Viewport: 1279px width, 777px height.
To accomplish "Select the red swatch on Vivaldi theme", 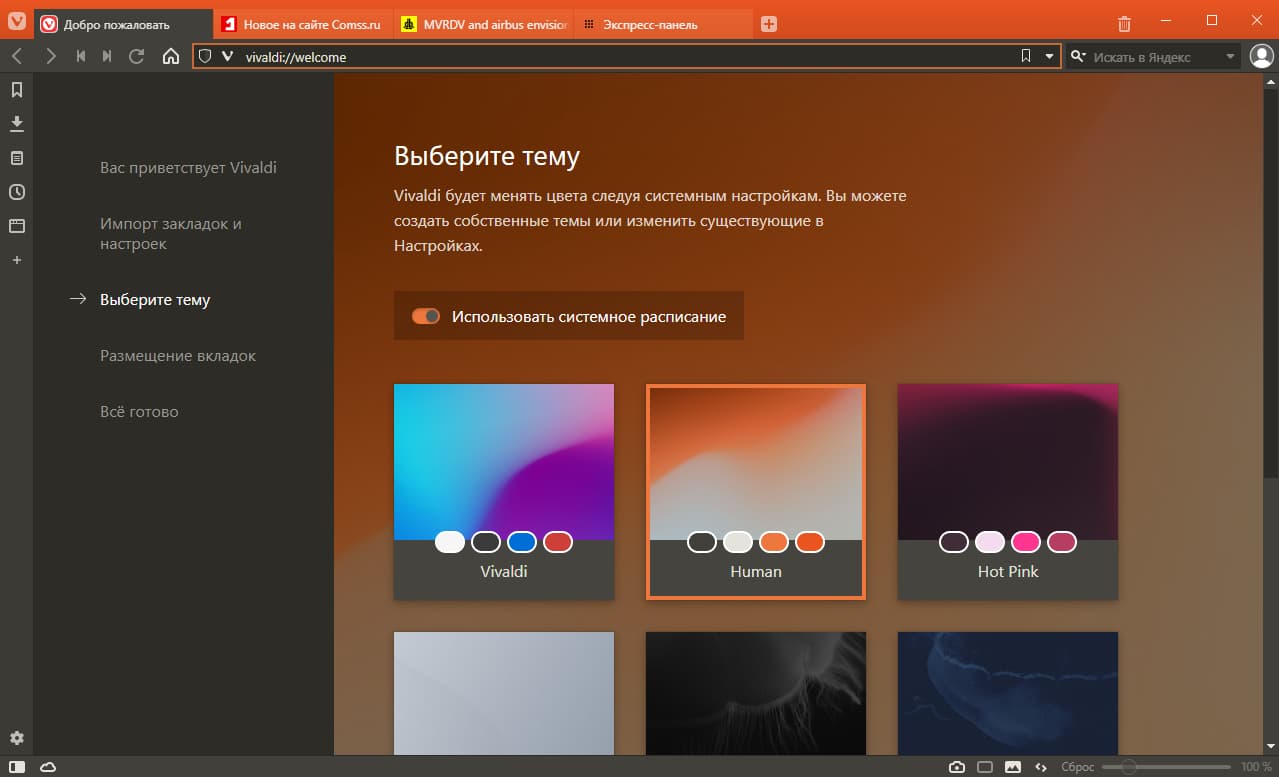I will pyautogui.click(x=558, y=542).
